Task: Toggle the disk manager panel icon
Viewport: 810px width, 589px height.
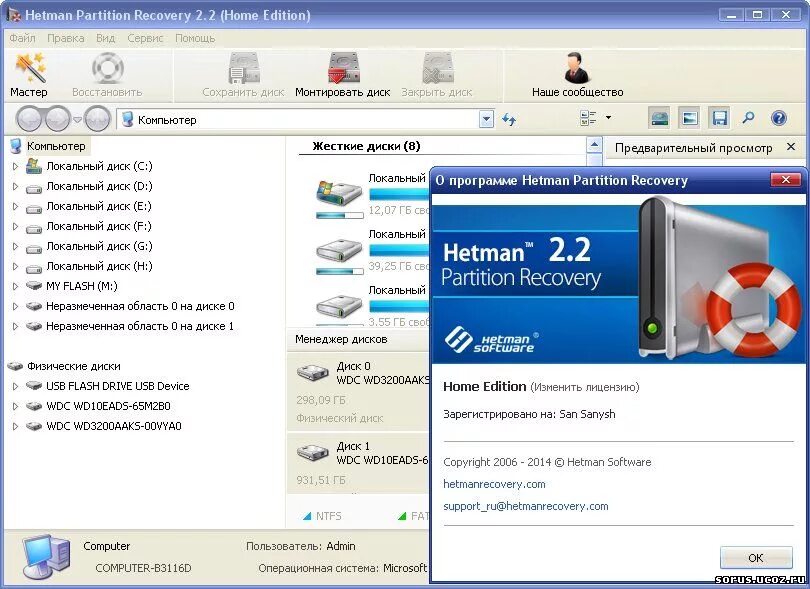Action: [659, 118]
